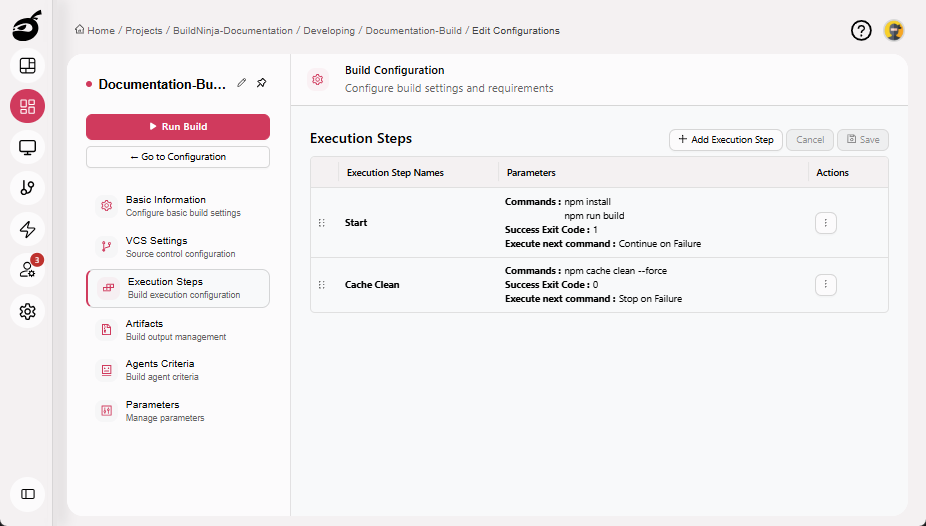926x526 pixels.
Task: Open actions menu for Cache Clean step
Action: (825, 285)
